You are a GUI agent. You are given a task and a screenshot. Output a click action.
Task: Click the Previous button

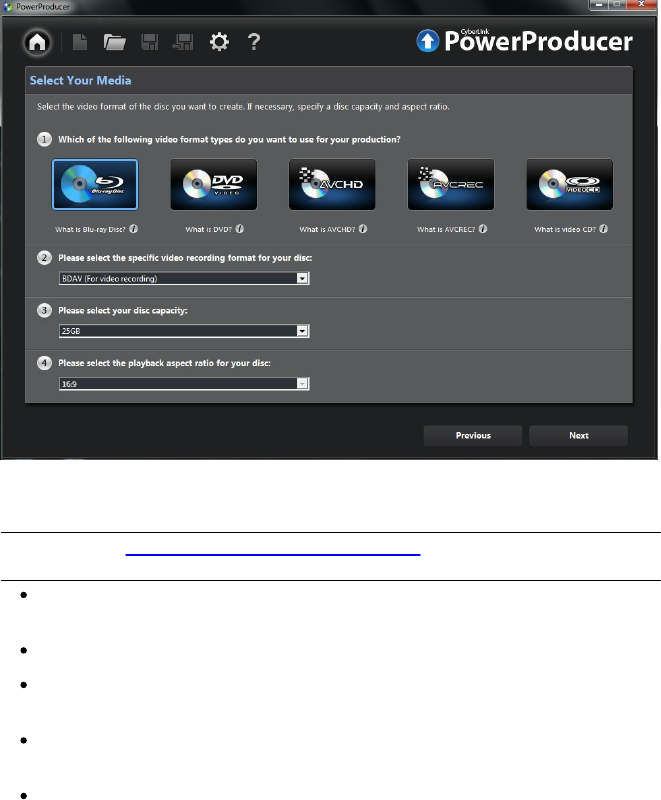[473, 436]
